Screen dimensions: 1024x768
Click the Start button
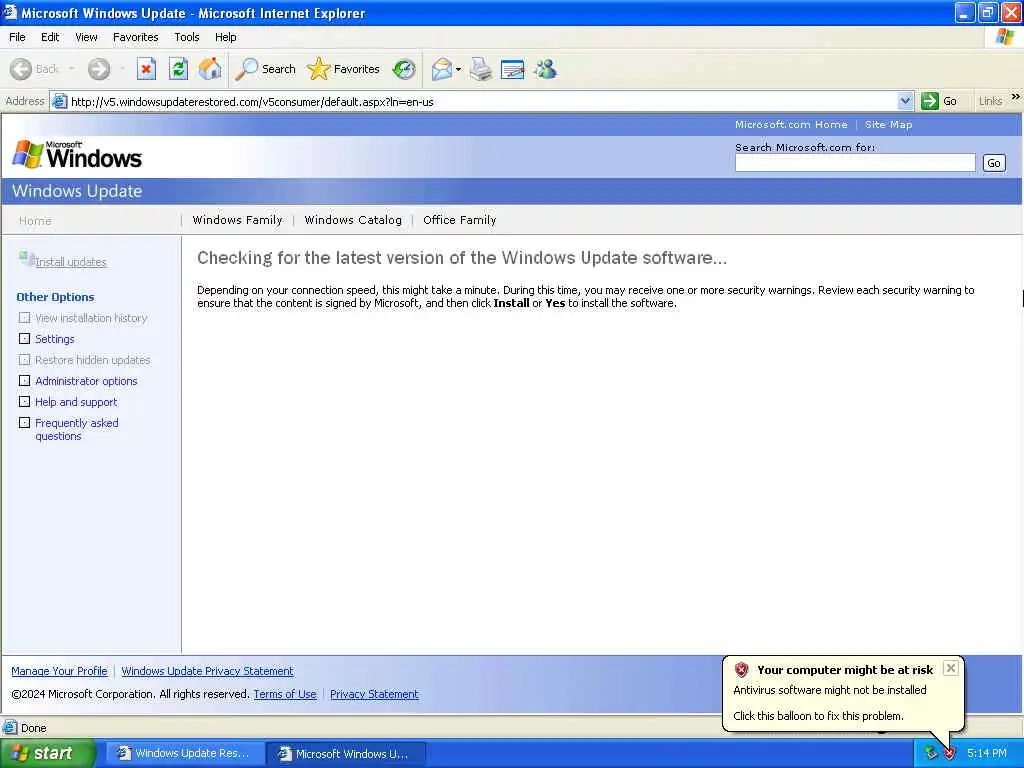pyautogui.click(x=48, y=753)
